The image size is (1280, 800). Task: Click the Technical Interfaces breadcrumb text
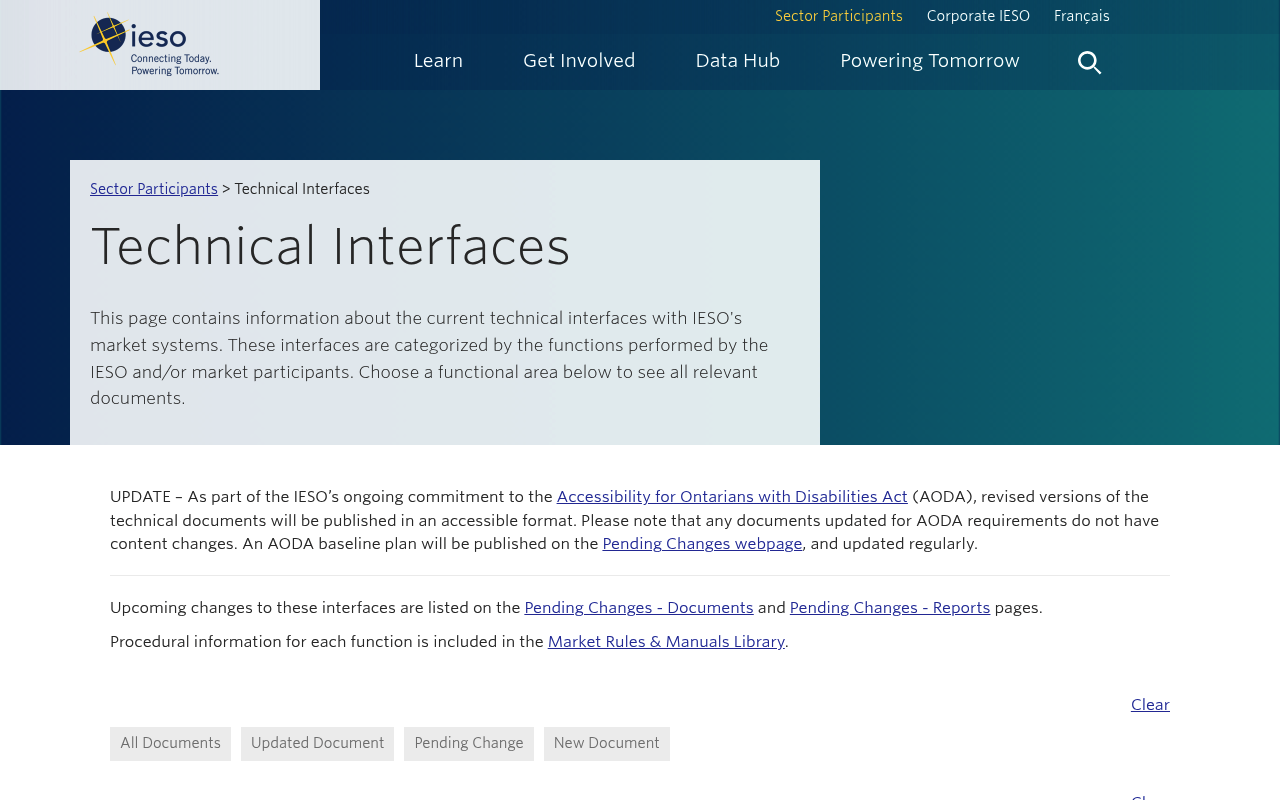coord(302,189)
